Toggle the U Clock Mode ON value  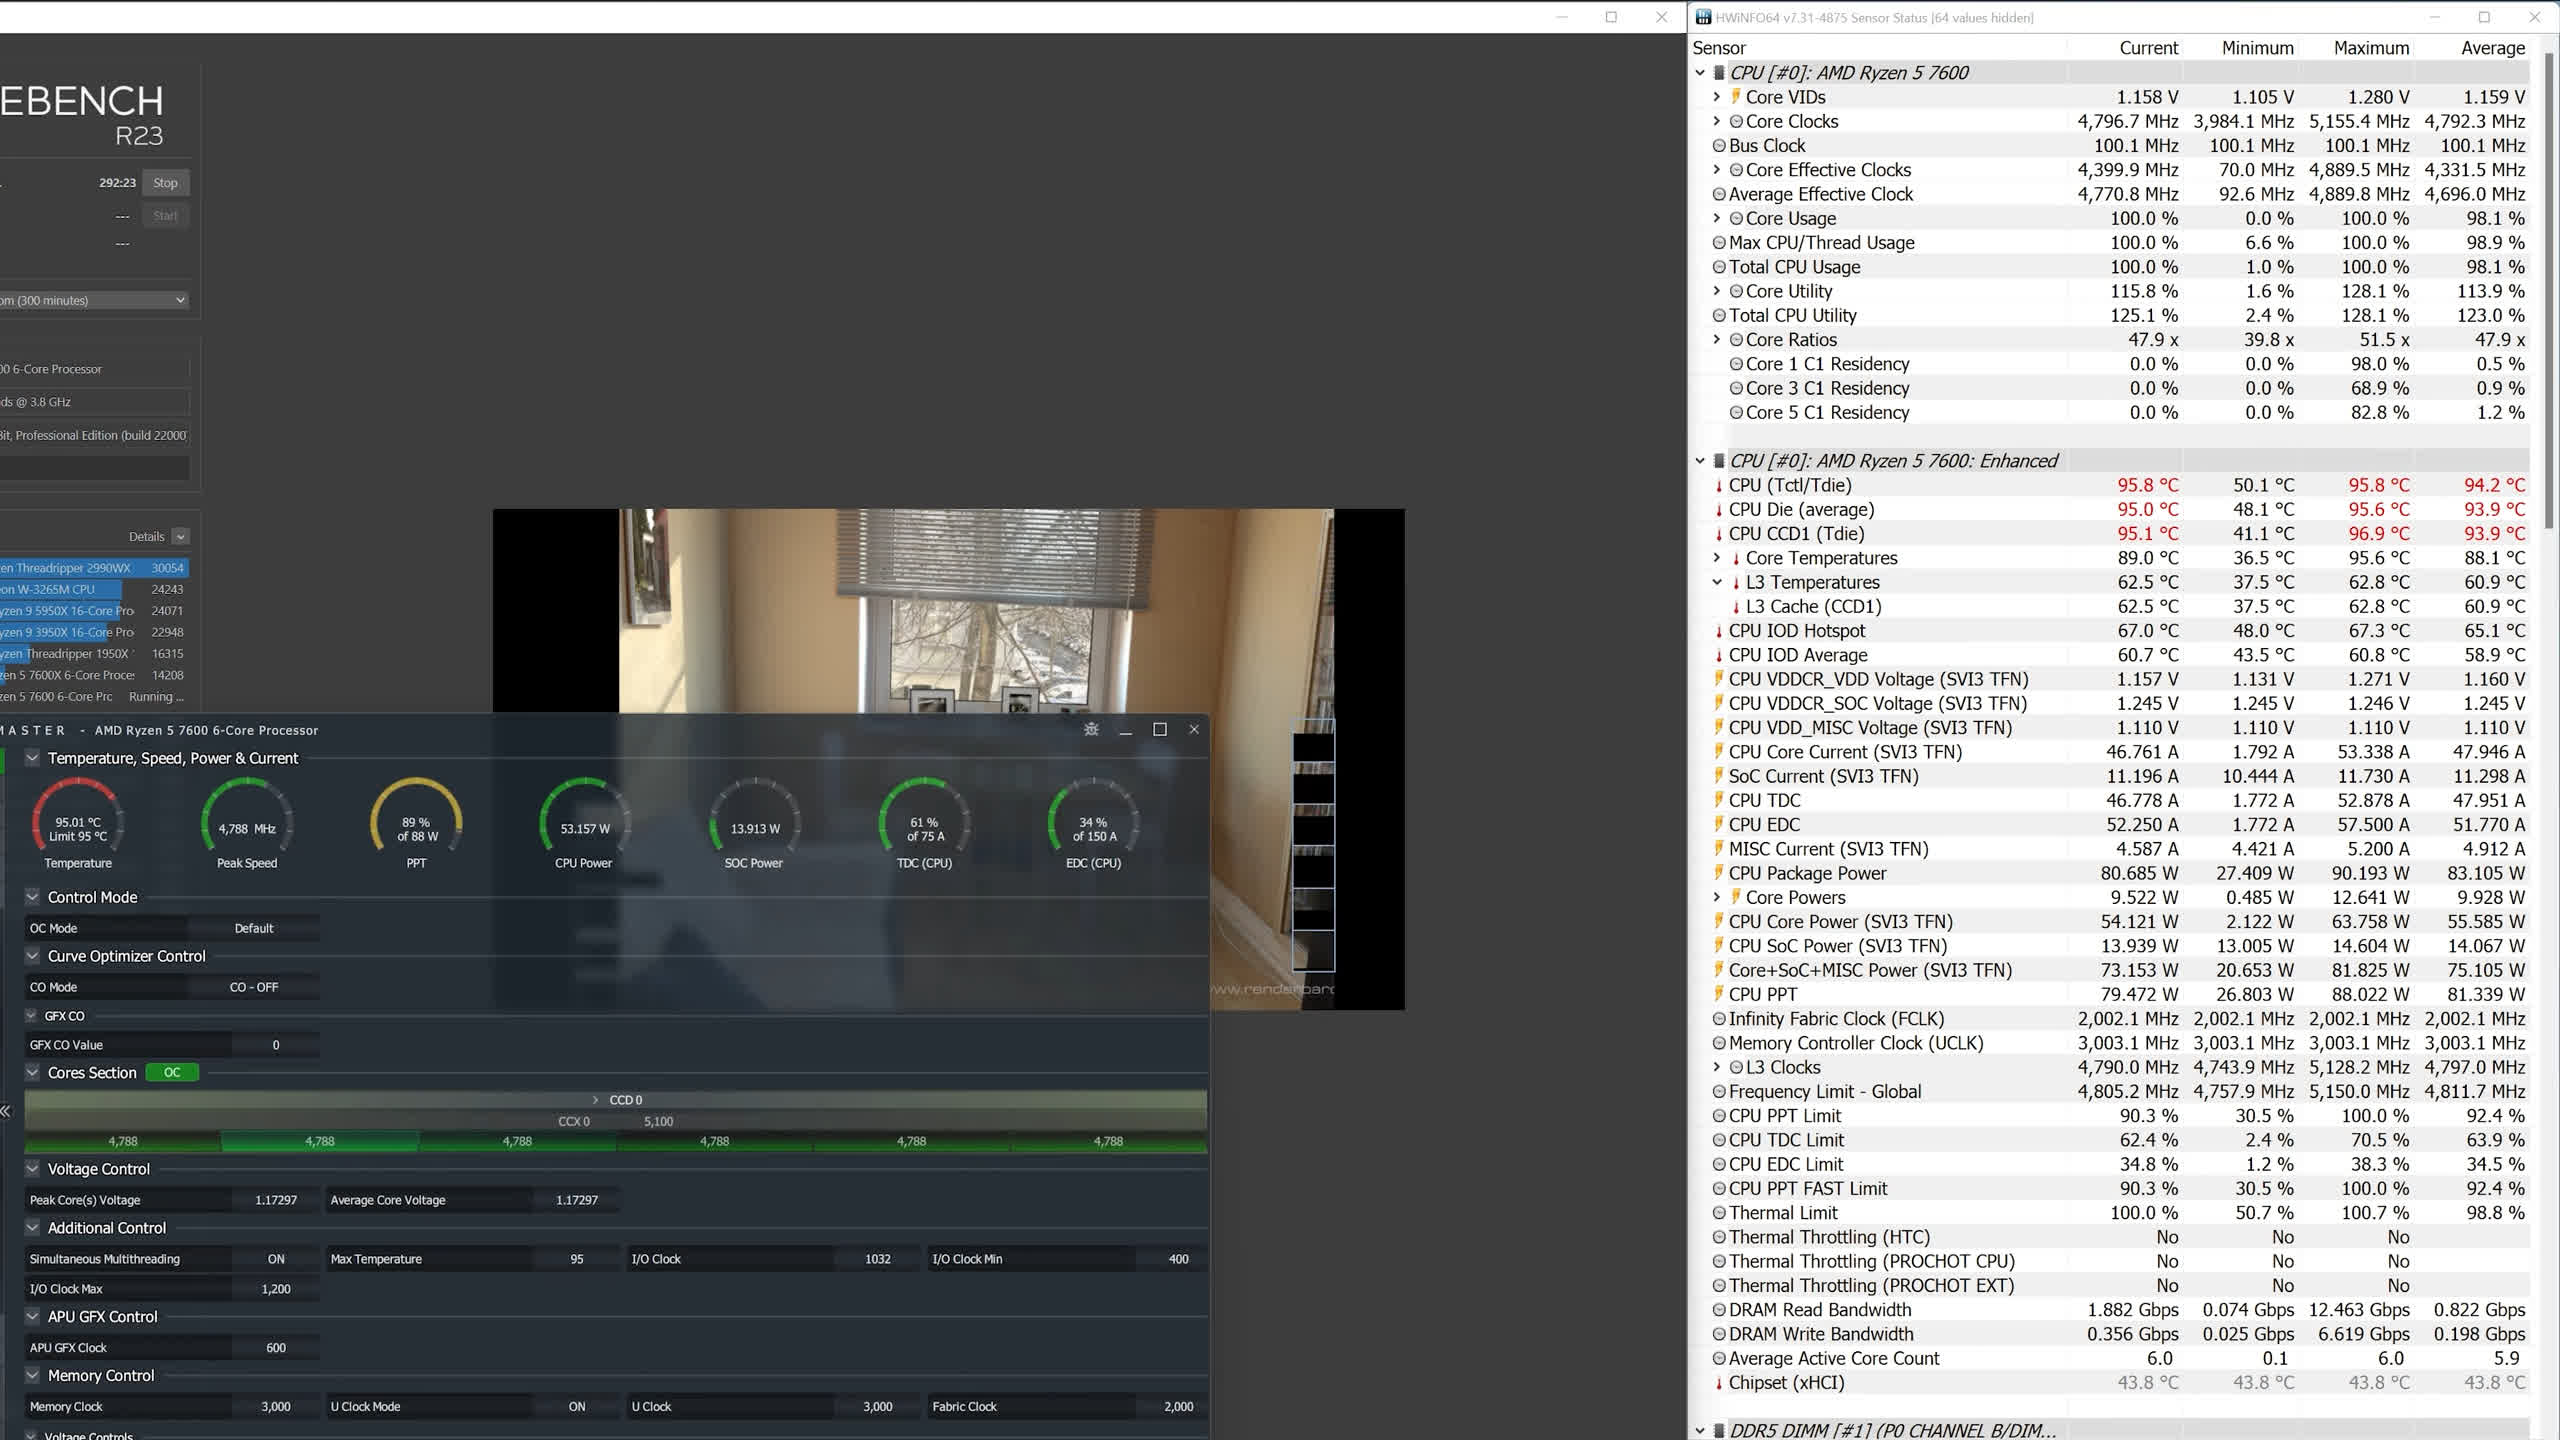[x=576, y=1406]
